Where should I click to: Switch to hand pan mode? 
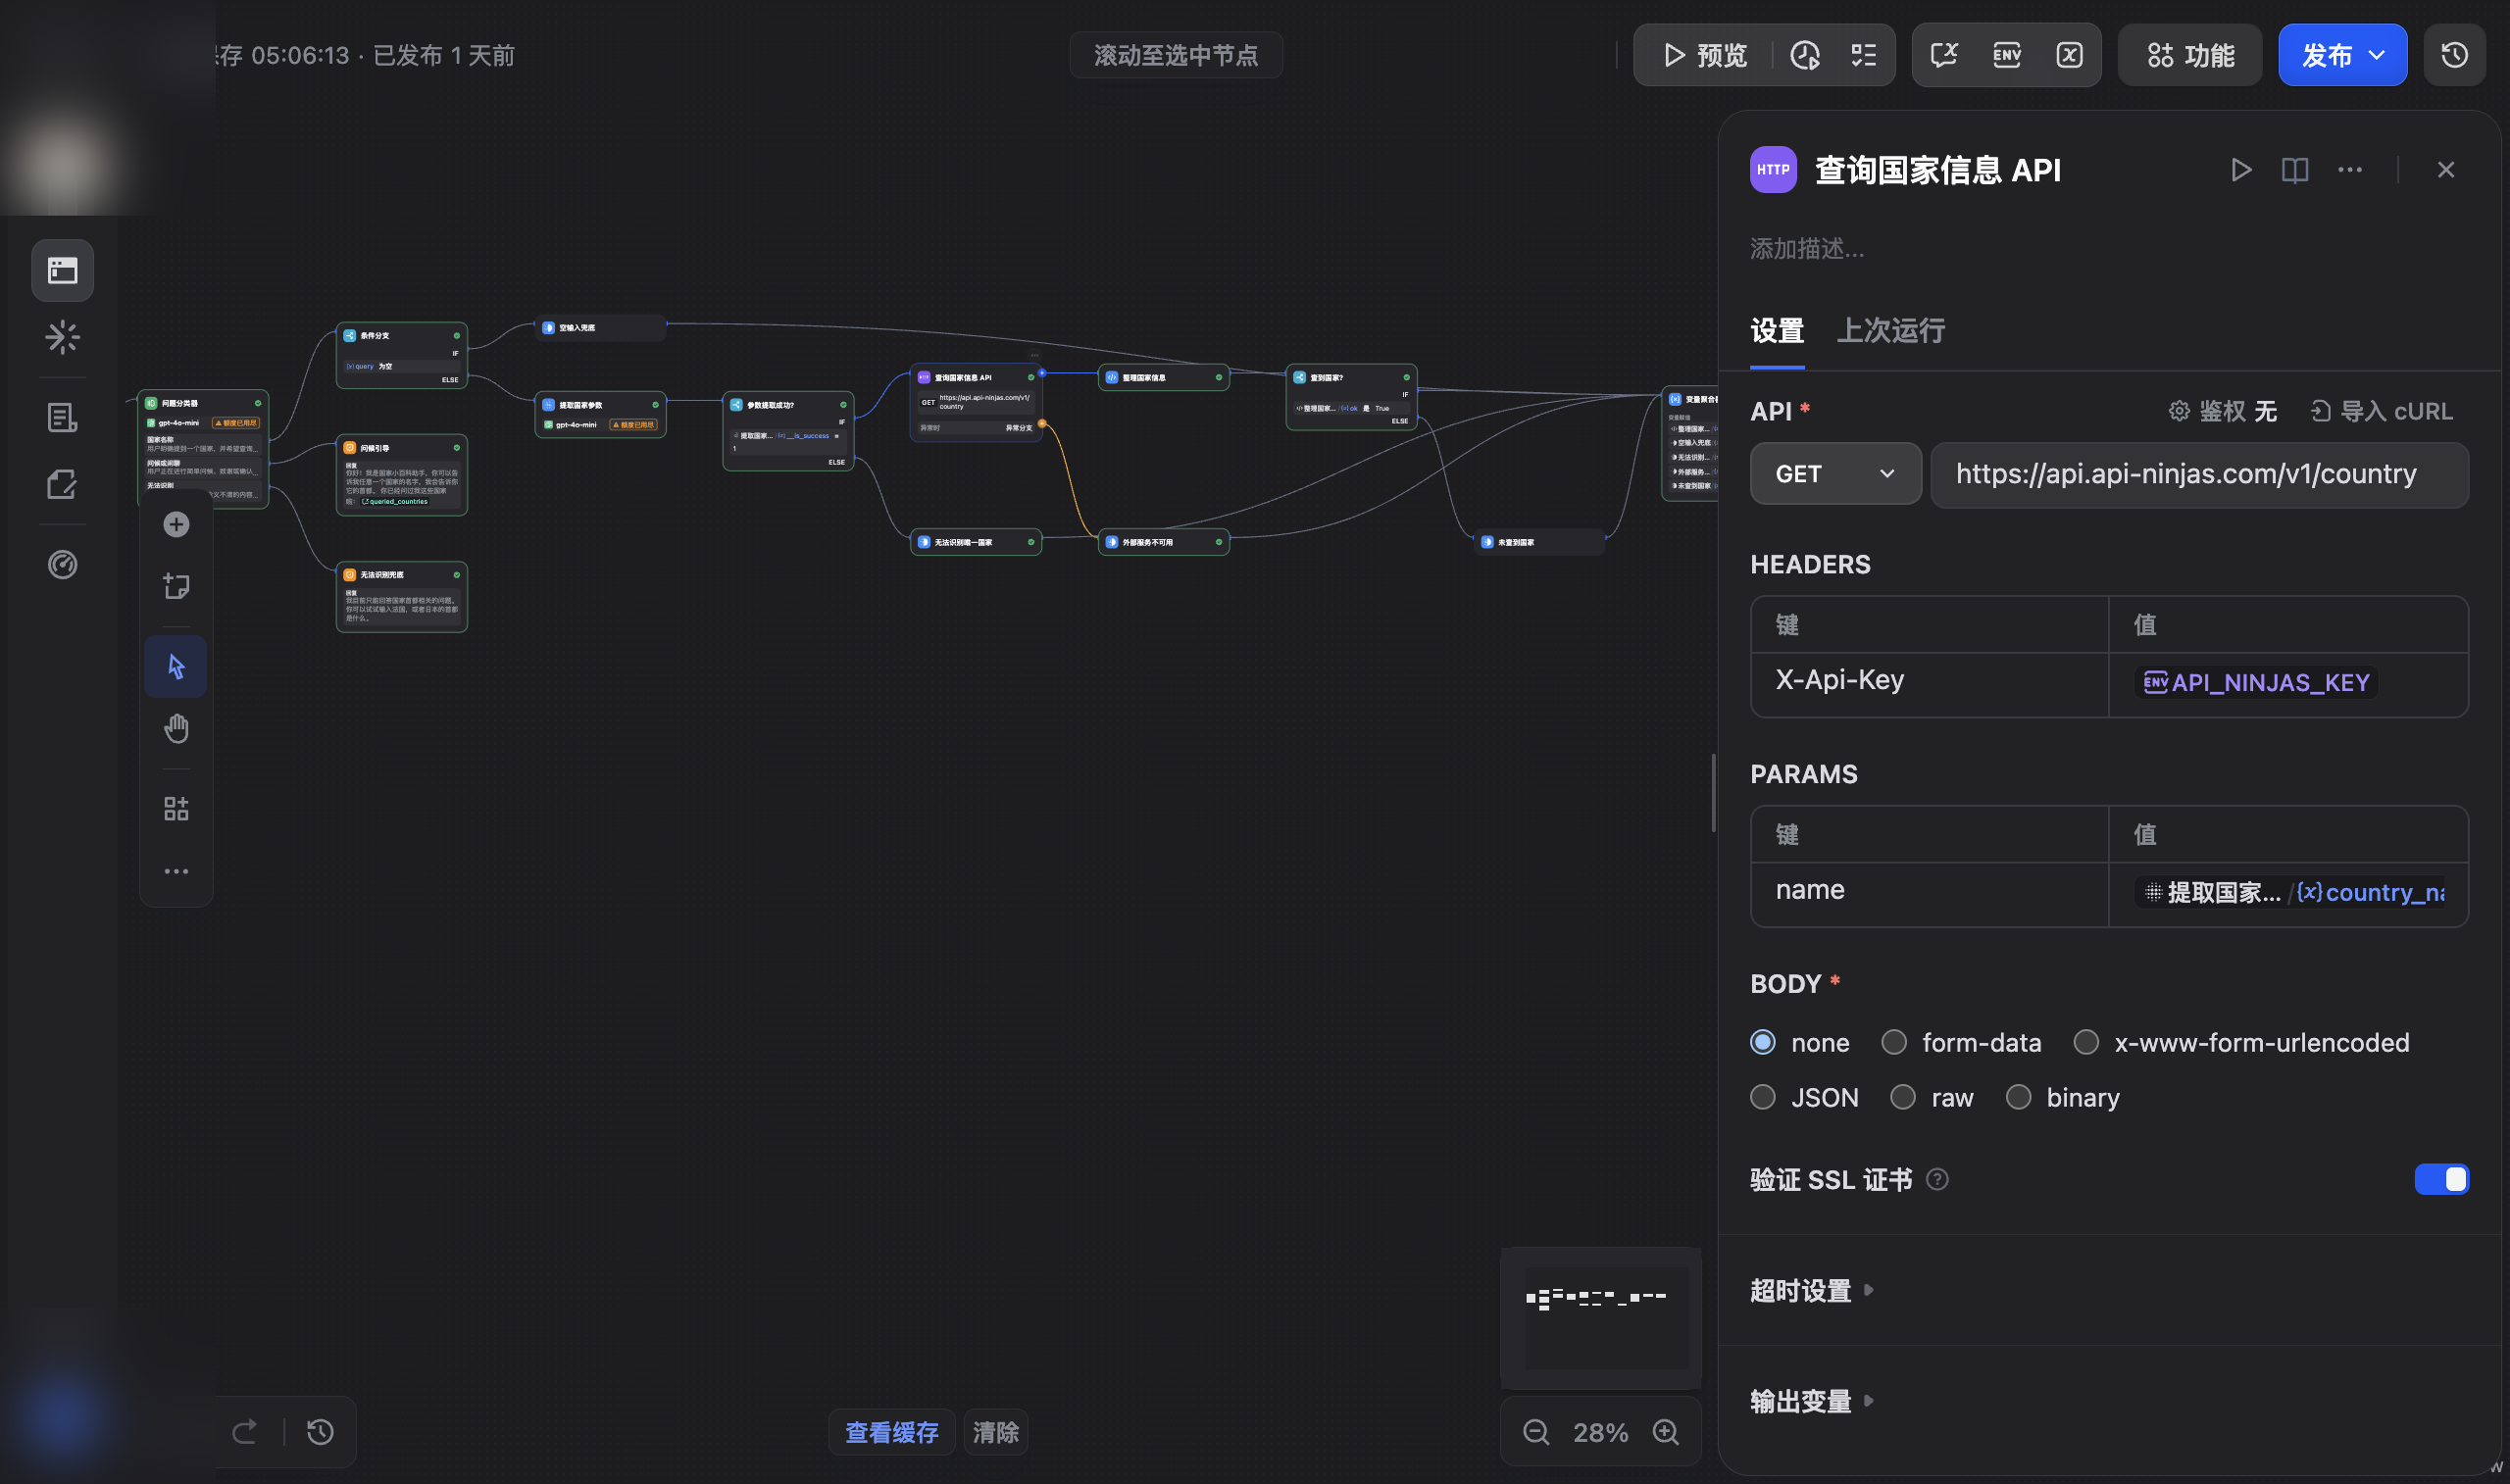coord(176,728)
